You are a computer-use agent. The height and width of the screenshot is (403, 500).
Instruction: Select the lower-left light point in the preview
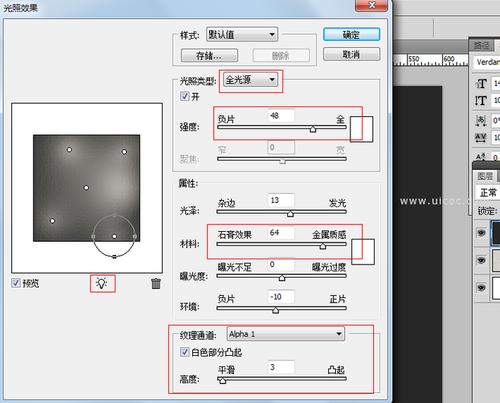click(52, 221)
